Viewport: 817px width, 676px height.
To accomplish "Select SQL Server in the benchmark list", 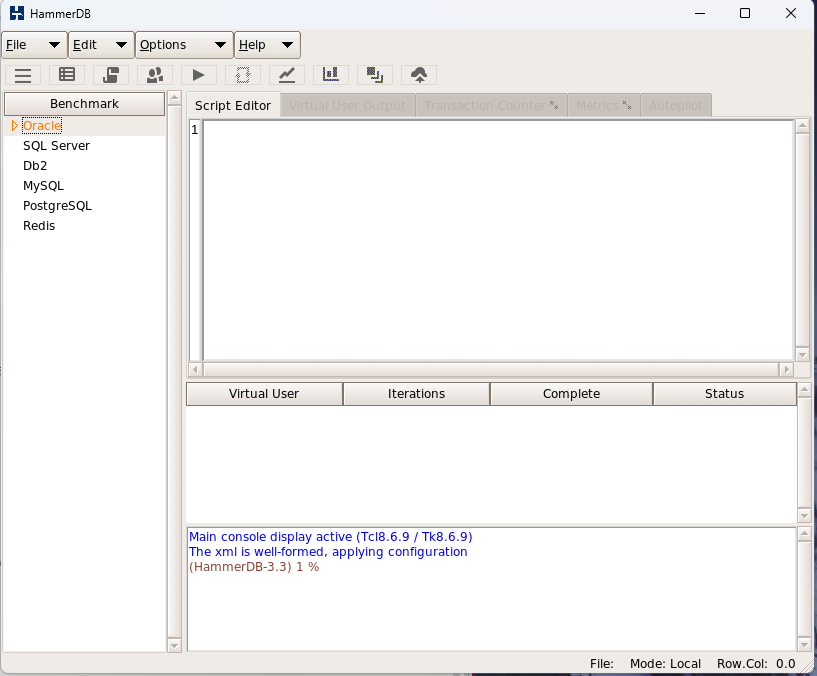I will [56, 145].
